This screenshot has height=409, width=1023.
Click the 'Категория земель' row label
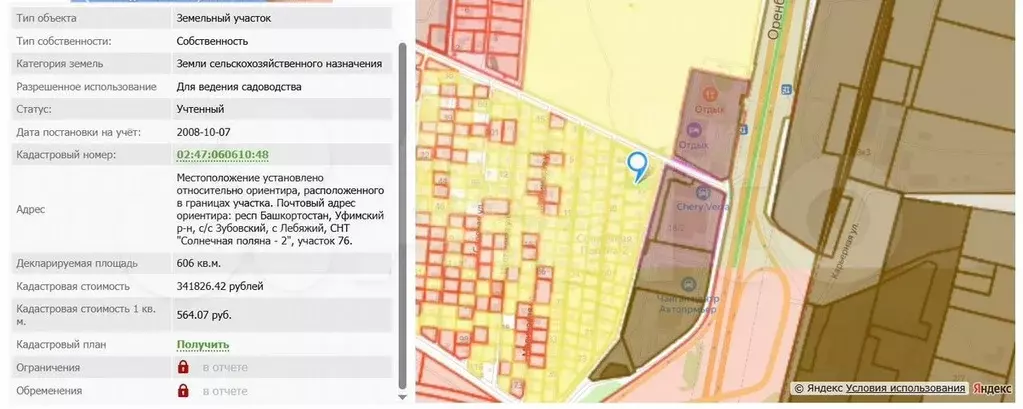[x=59, y=64]
